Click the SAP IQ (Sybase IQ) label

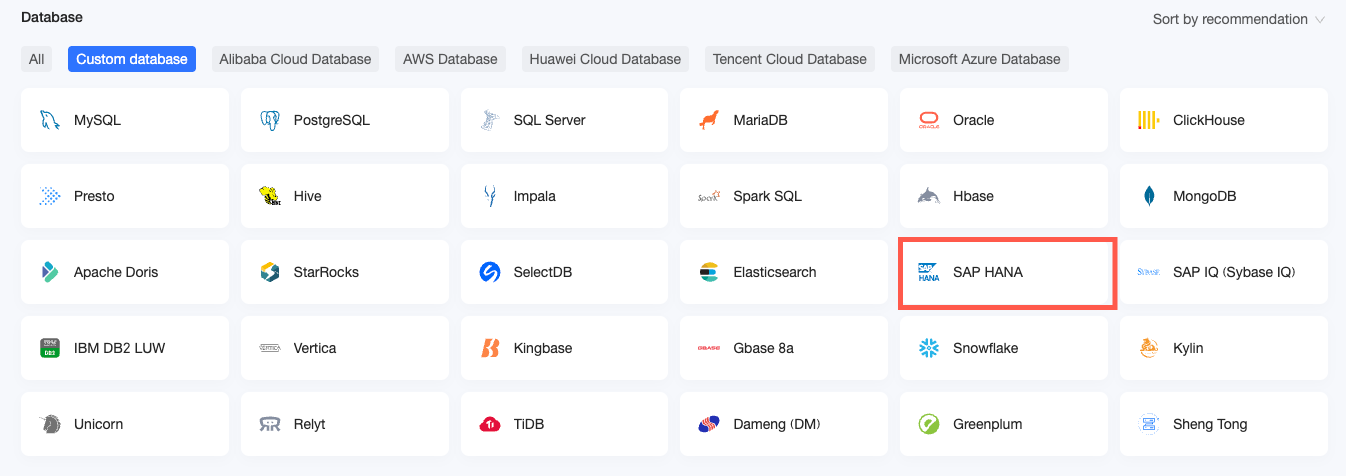tap(1234, 272)
